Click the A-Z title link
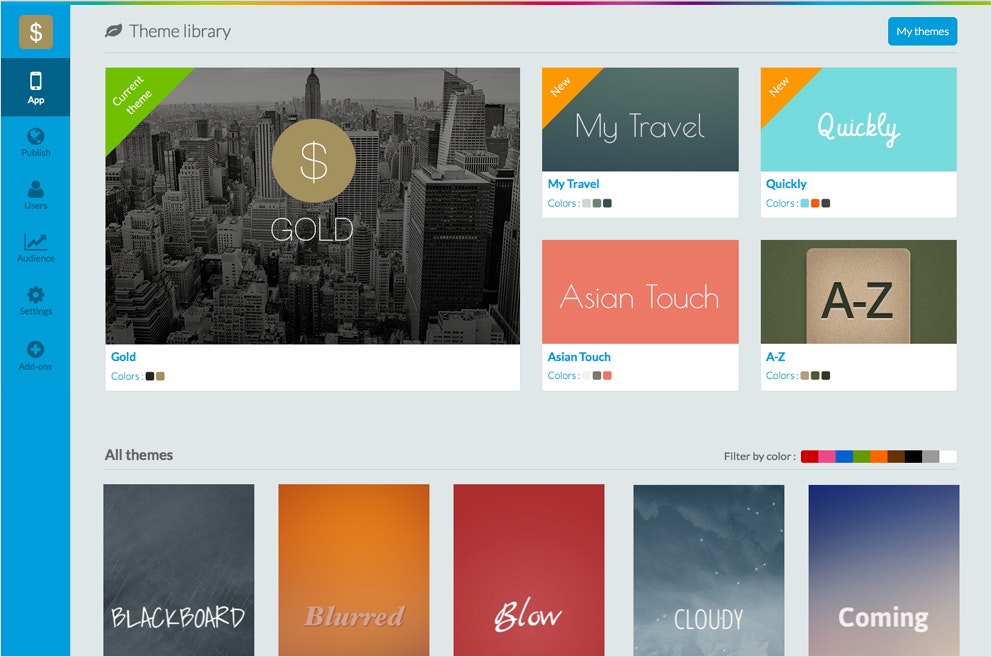This screenshot has height=657, width=992. (776, 356)
